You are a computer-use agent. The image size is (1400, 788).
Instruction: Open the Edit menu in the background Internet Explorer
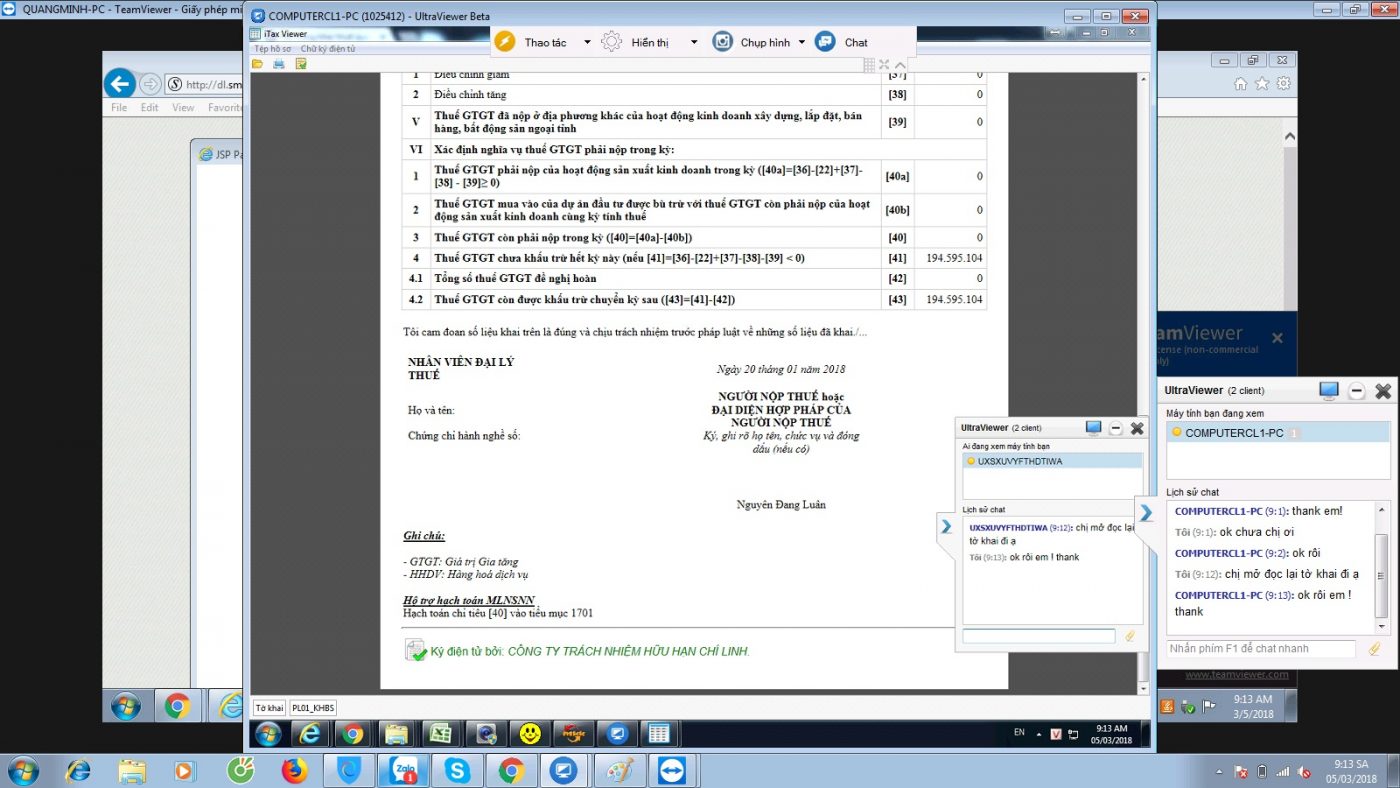[x=149, y=107]
